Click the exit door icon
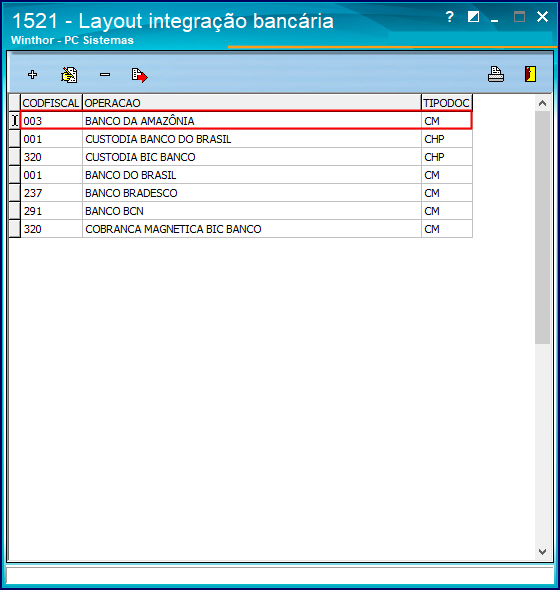The height and width of the screenshot is (590, 560). (x=530, y=74)
